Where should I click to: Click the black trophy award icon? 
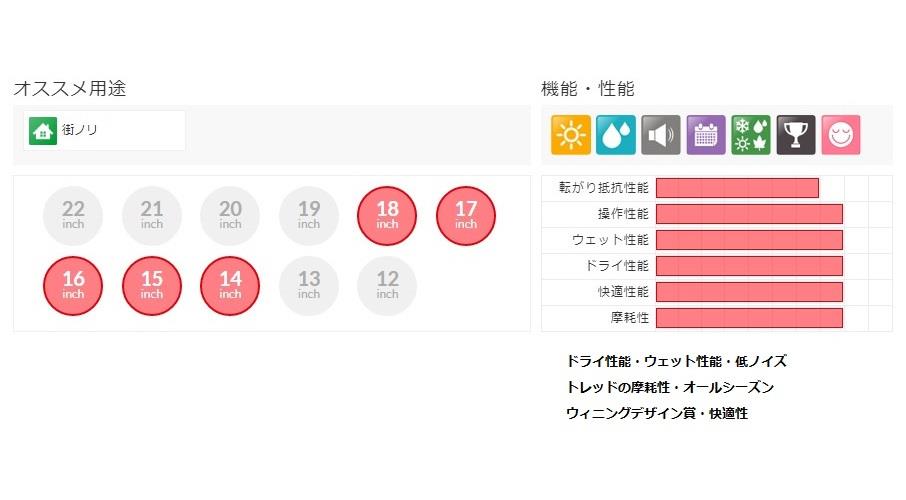(x=796, y=135)
